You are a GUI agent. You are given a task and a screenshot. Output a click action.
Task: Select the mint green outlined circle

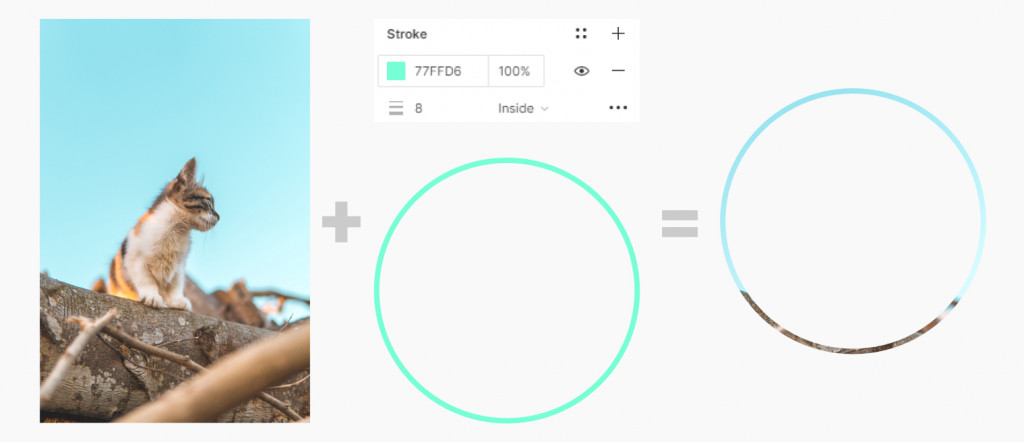507,290
